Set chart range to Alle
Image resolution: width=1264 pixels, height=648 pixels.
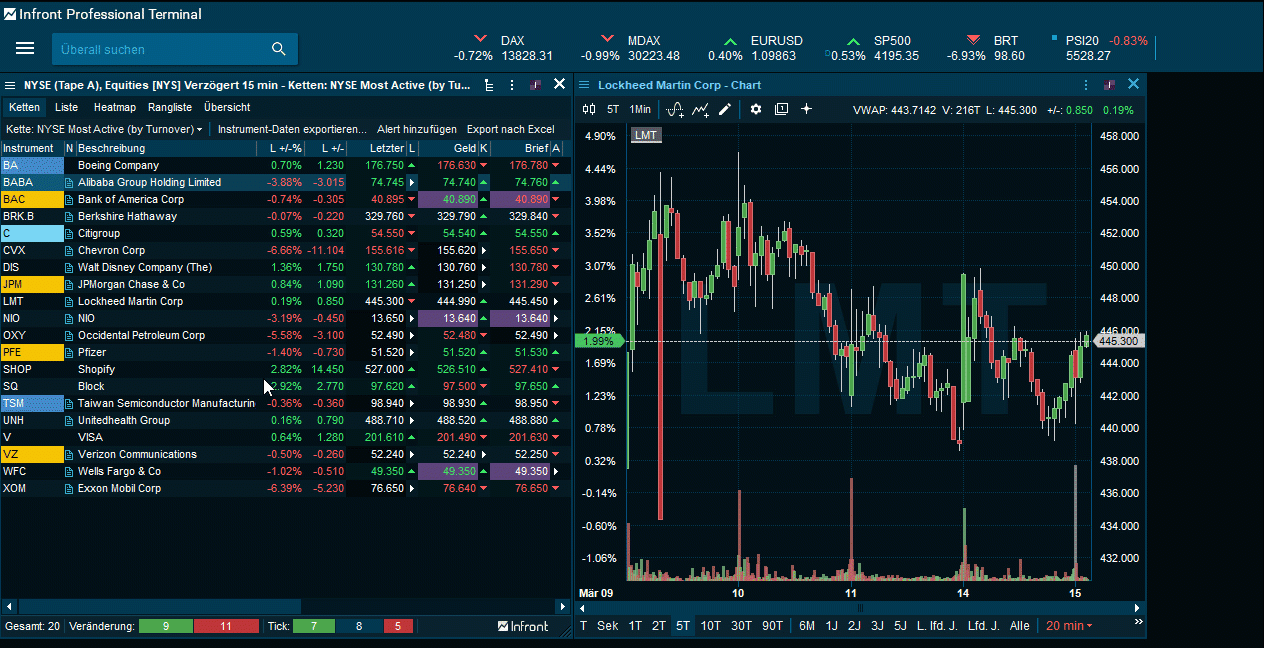1019,626
